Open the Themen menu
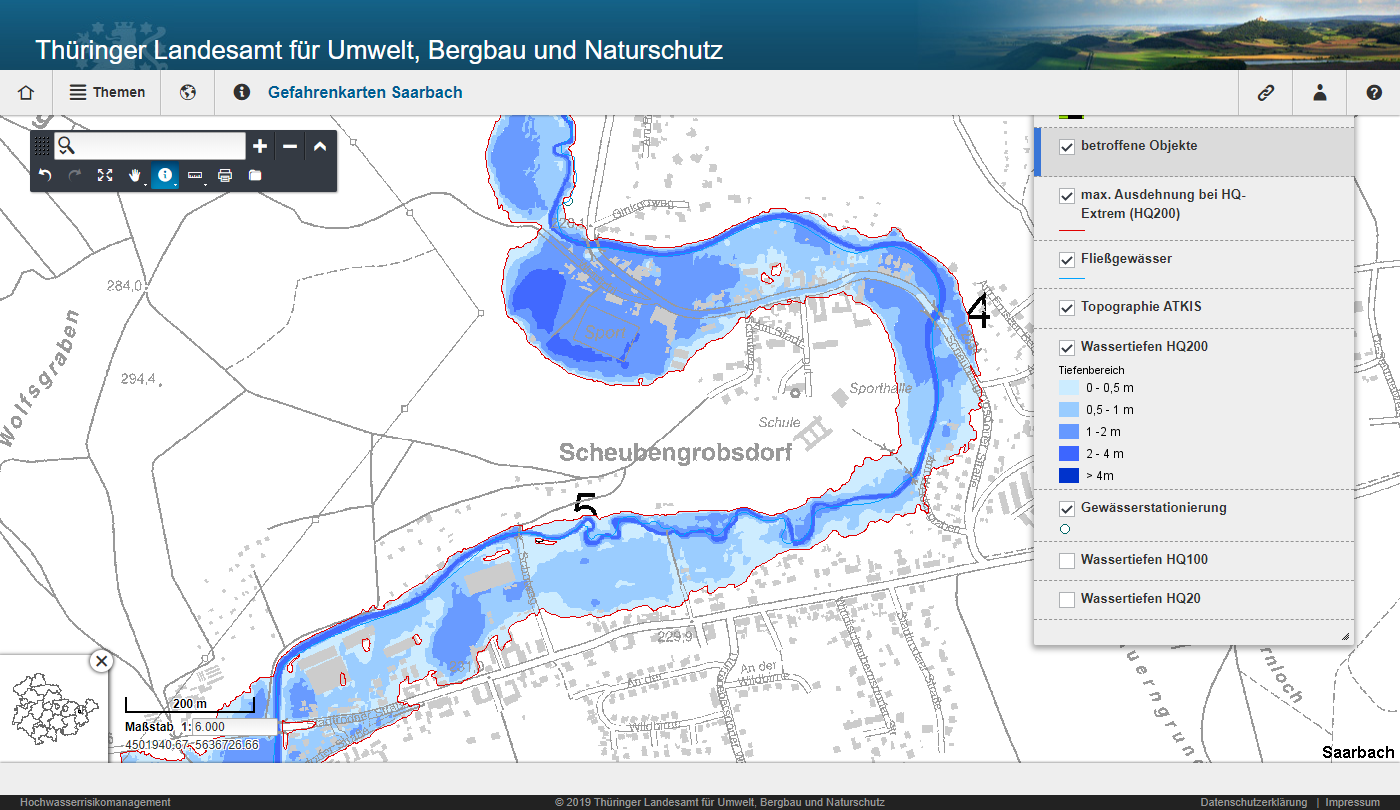The height and width of the screenshot is (810, 1400). [x=108, y=93]
